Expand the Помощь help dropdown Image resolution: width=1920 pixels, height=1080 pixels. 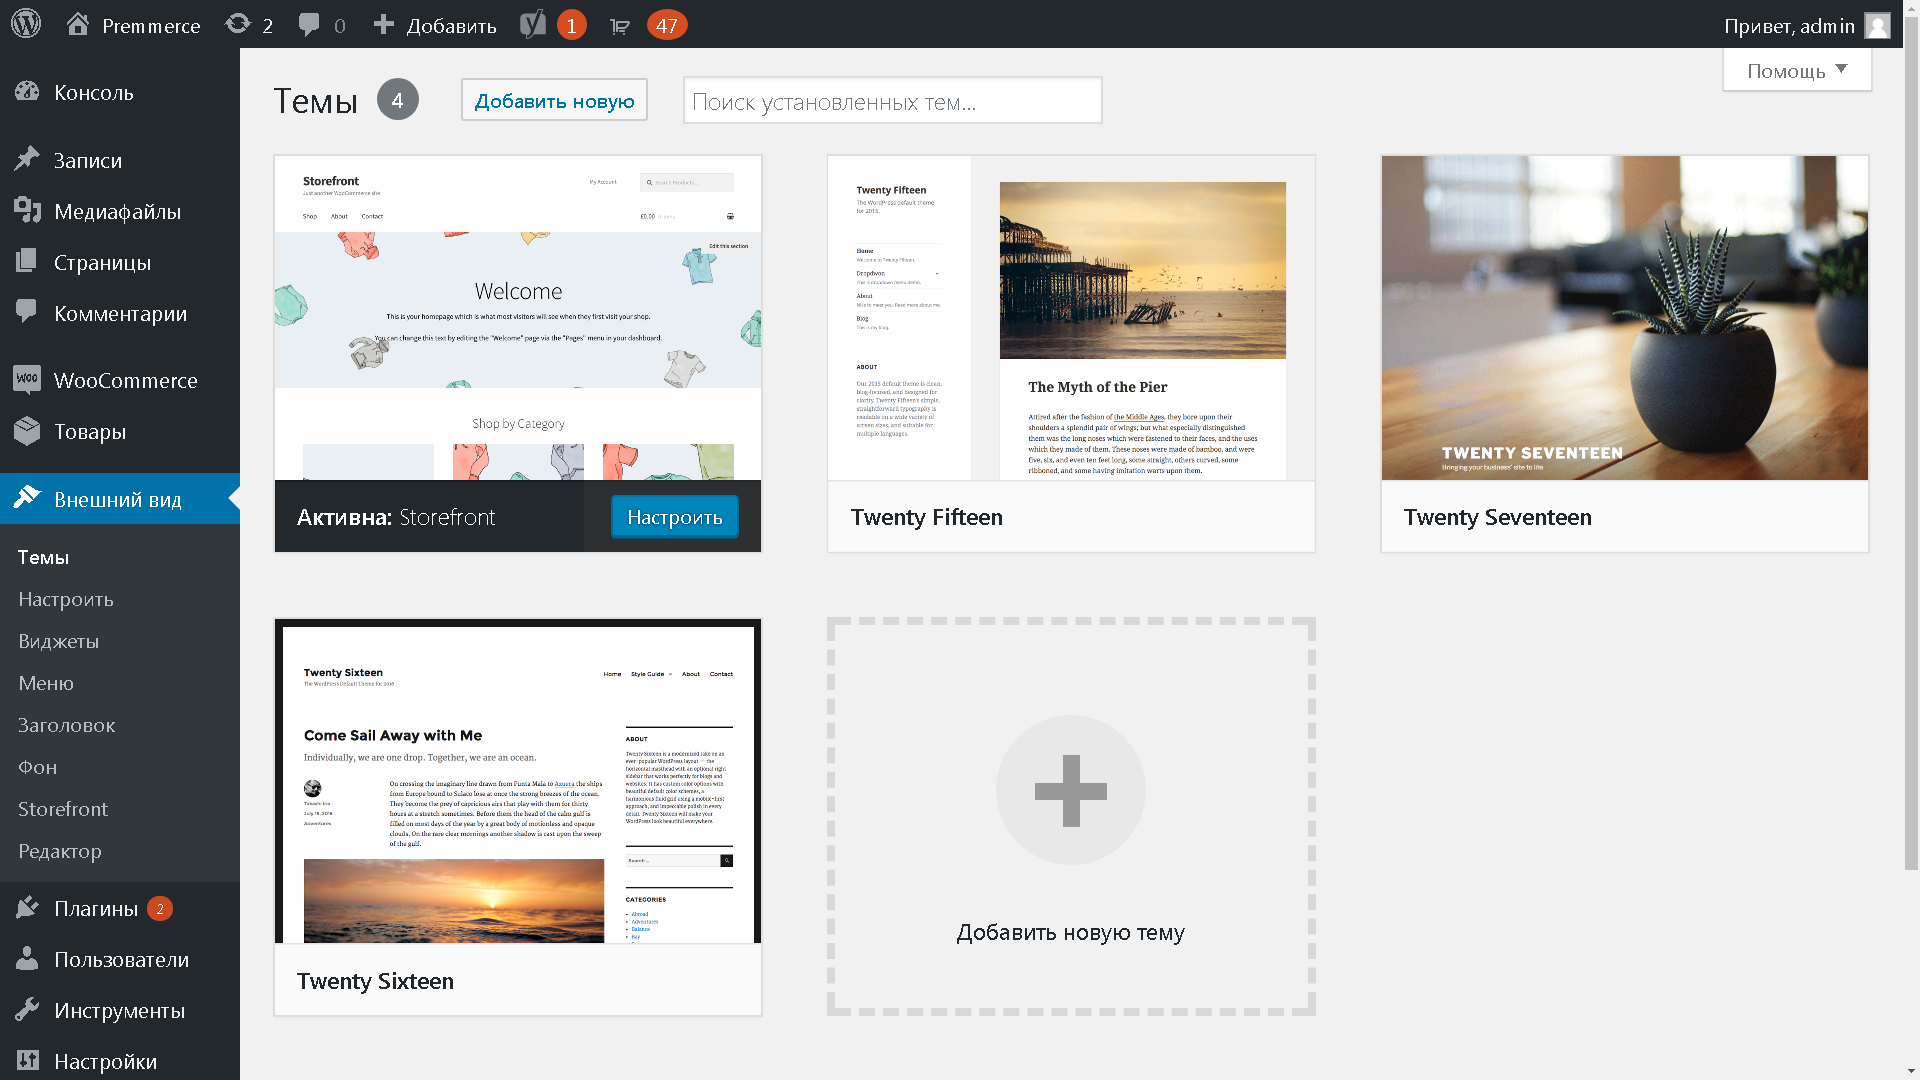(x=1797, y=70)
